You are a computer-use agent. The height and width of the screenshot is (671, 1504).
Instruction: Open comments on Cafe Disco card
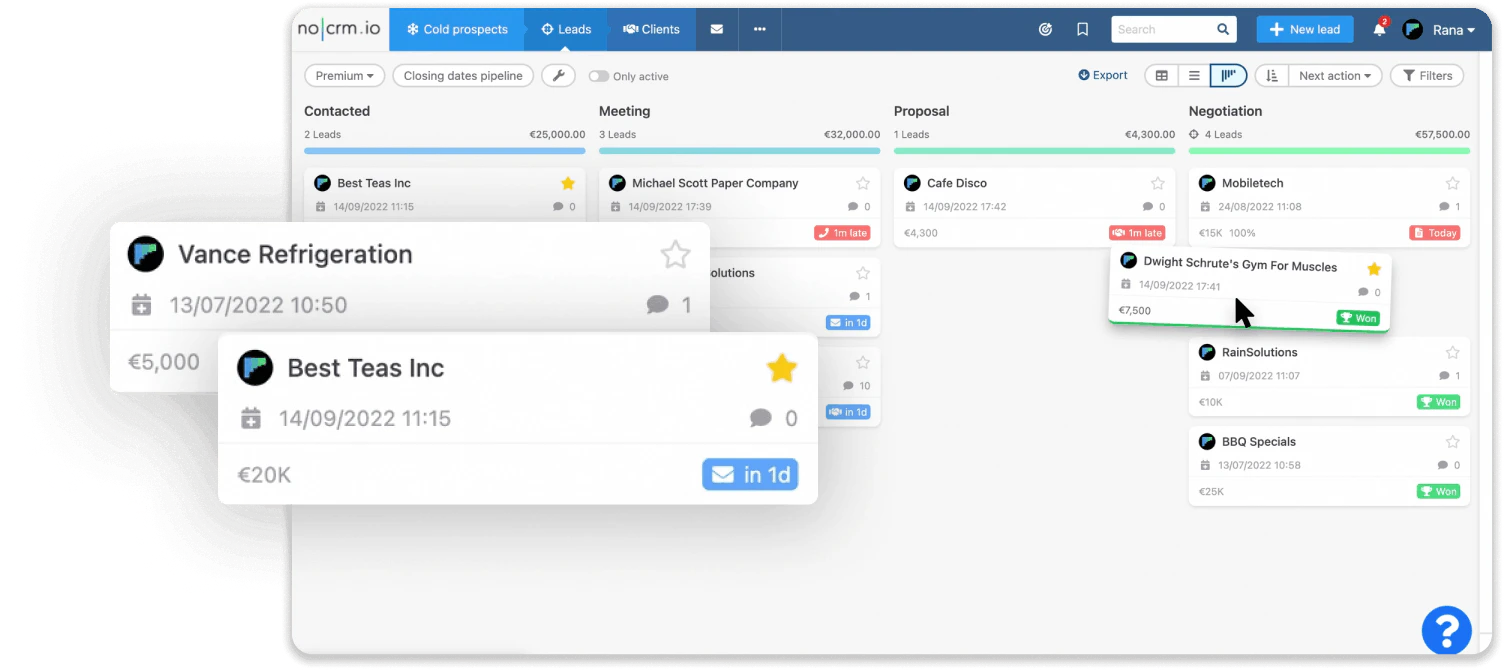click(x=1154, y=207)
